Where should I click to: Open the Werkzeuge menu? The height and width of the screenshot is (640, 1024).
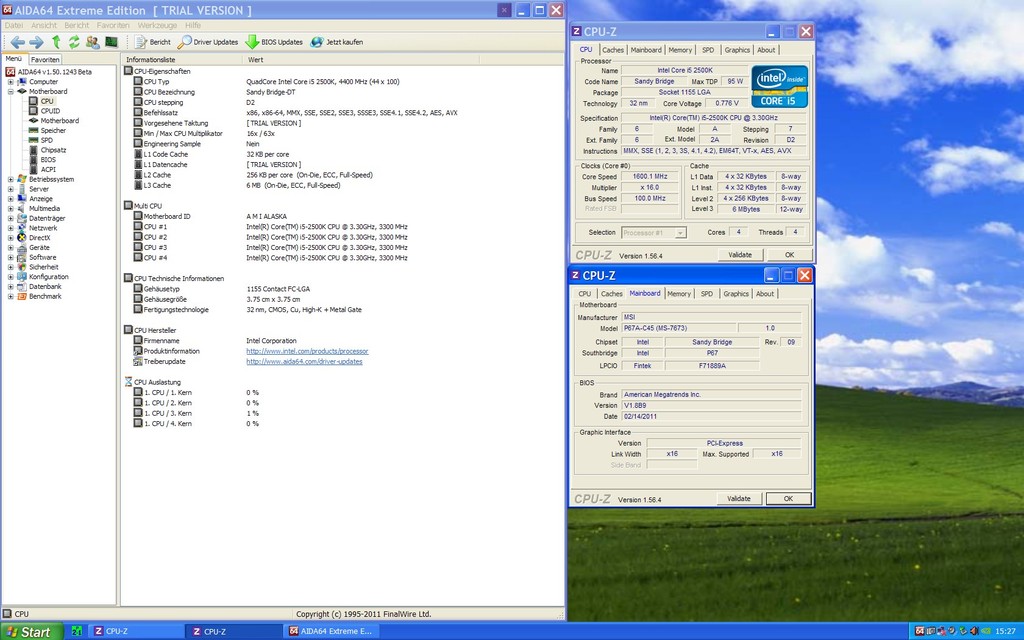(157, 25)
